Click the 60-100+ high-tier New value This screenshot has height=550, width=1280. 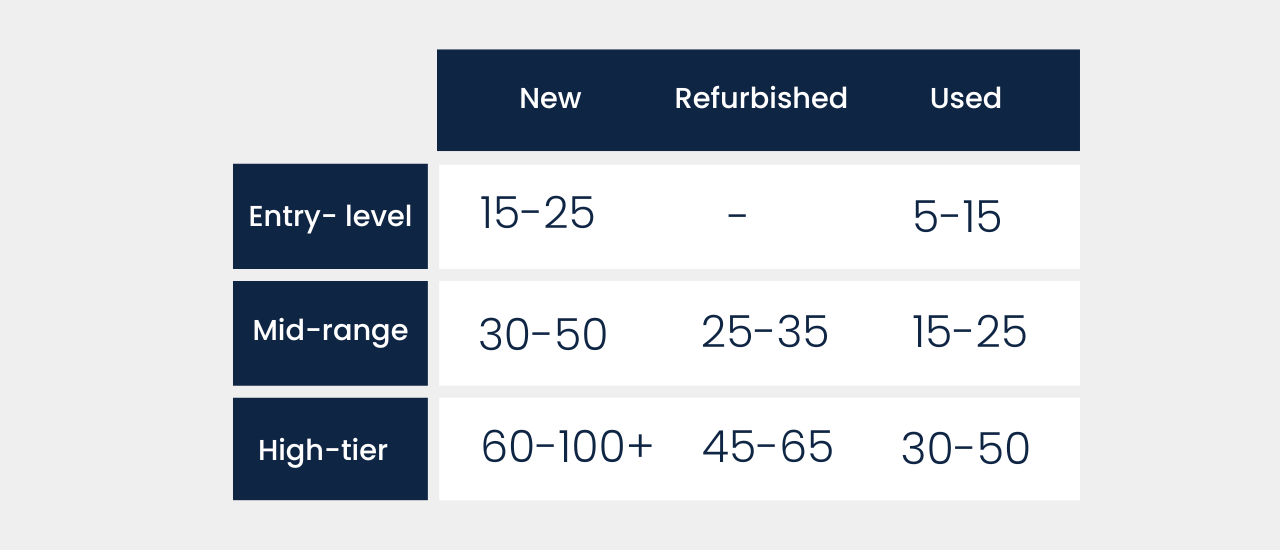[567, 447]
